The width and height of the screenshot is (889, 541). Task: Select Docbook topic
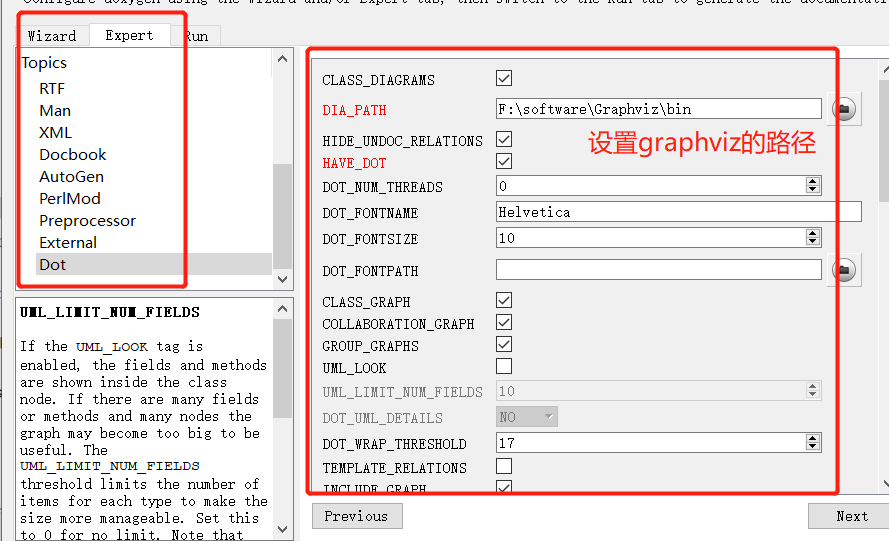(x=73, y=155)
